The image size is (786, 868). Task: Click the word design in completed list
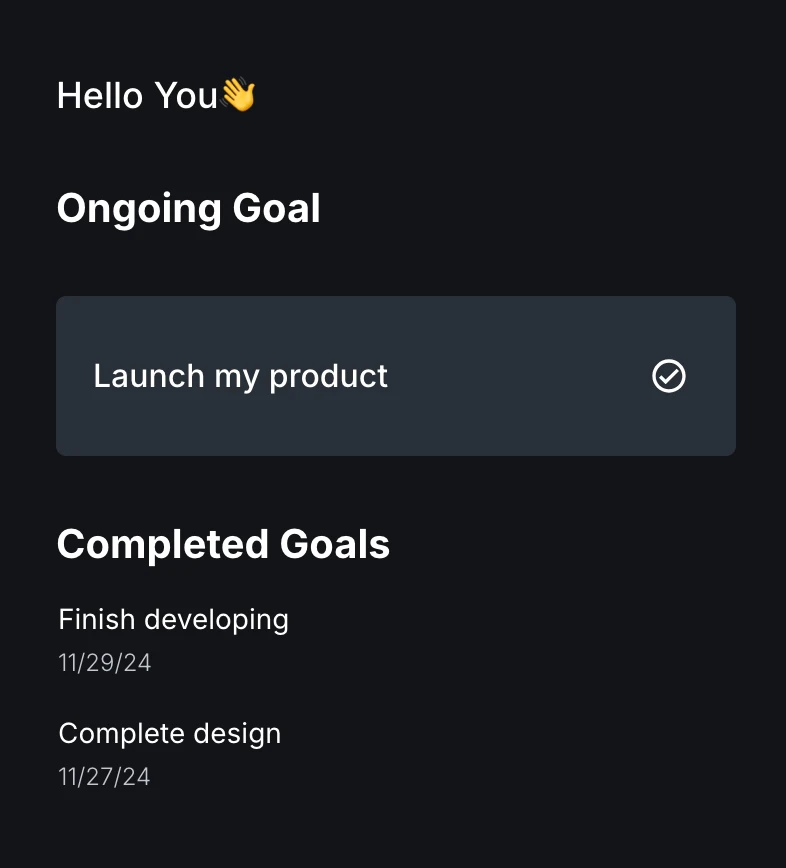click(237, 734)
